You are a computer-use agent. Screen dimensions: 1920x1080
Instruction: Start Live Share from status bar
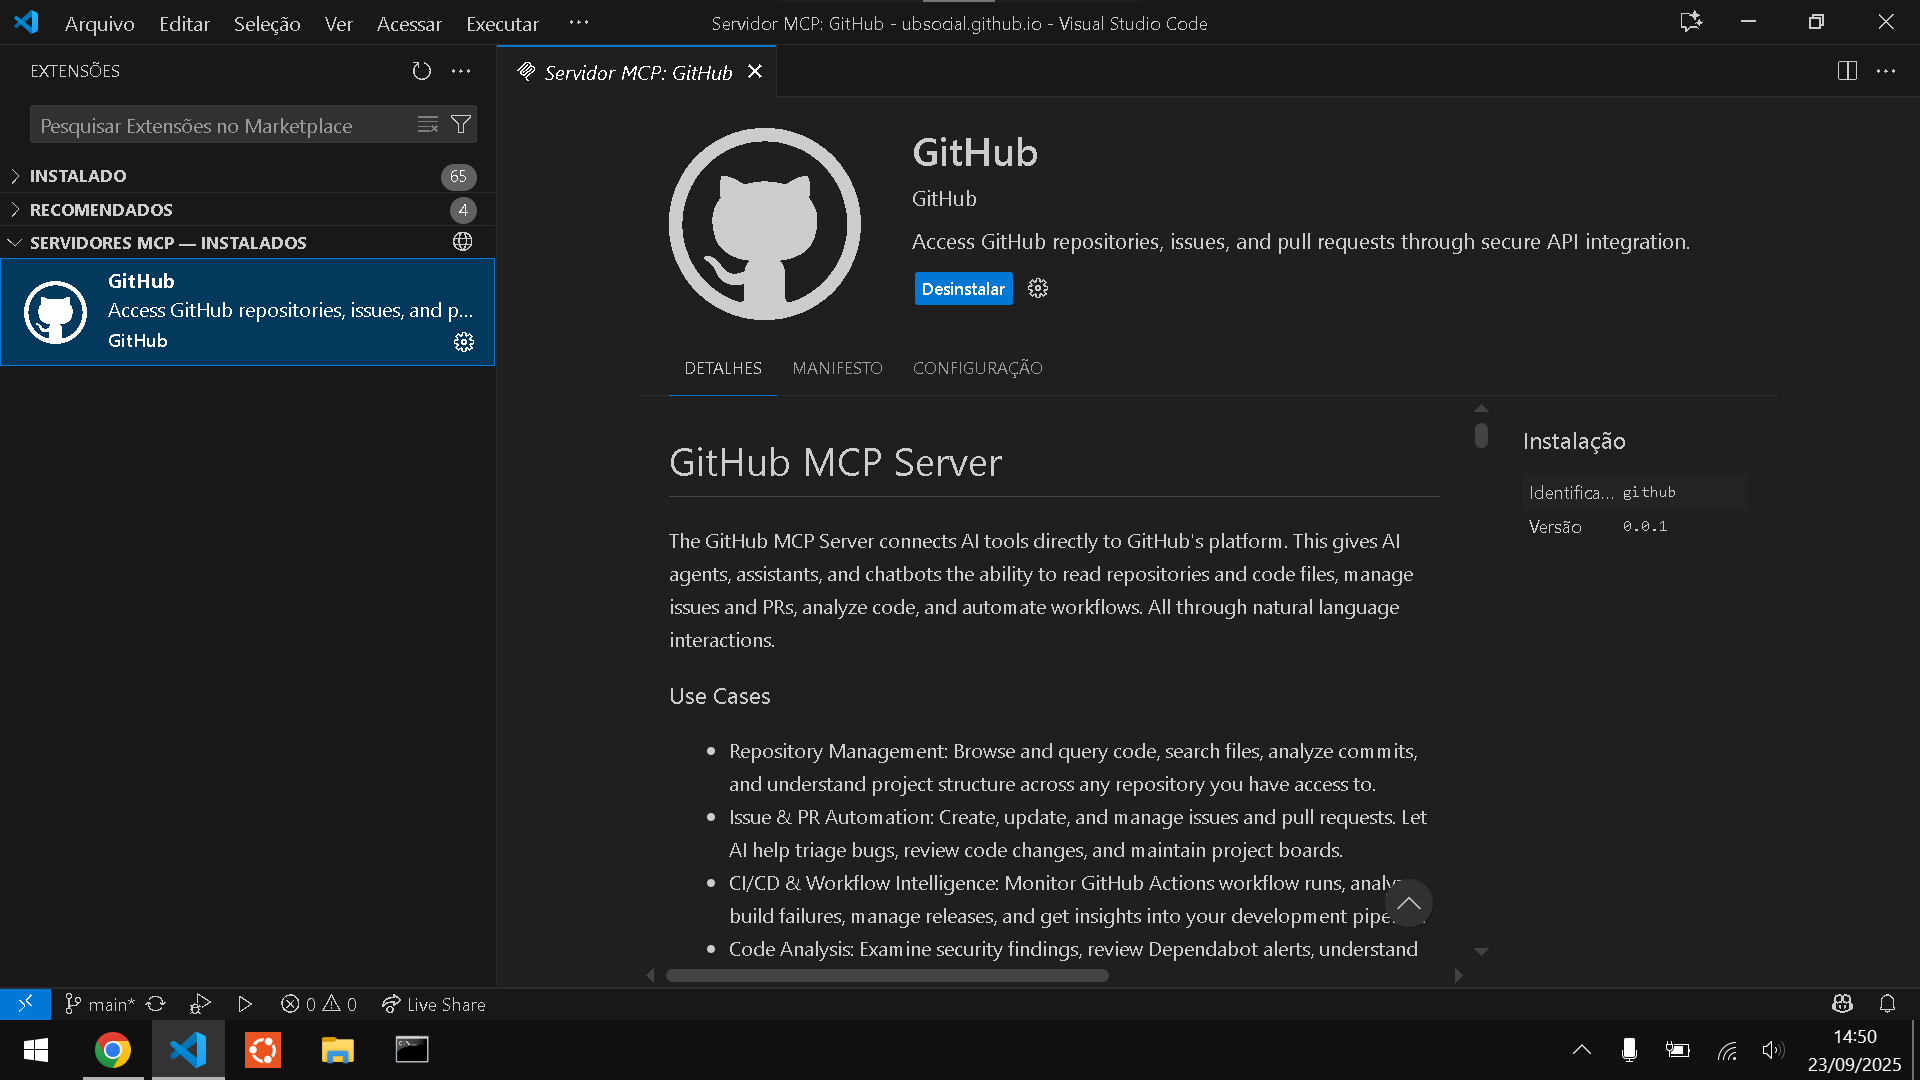point(434,1004)
